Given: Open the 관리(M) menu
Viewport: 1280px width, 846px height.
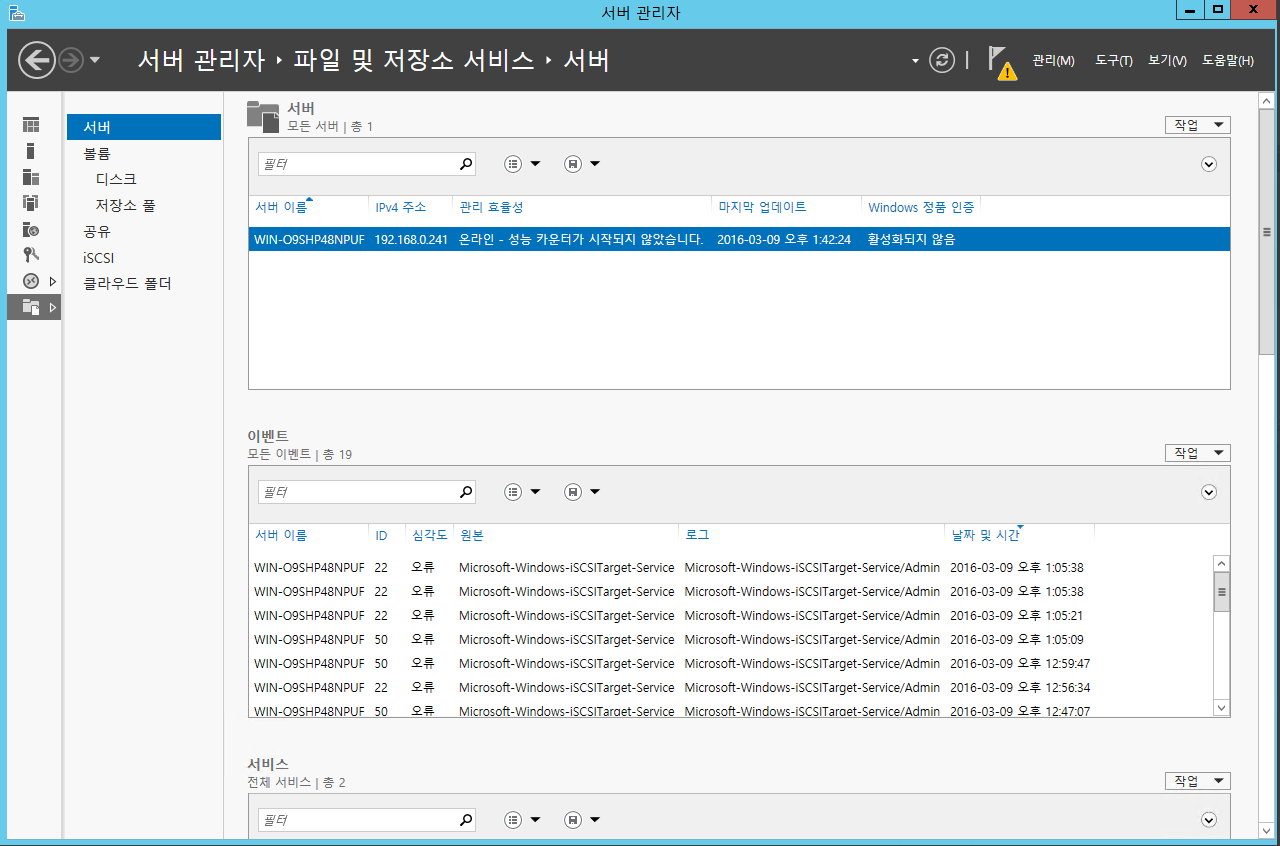Looking at the screenshot, I should 1053,61.
